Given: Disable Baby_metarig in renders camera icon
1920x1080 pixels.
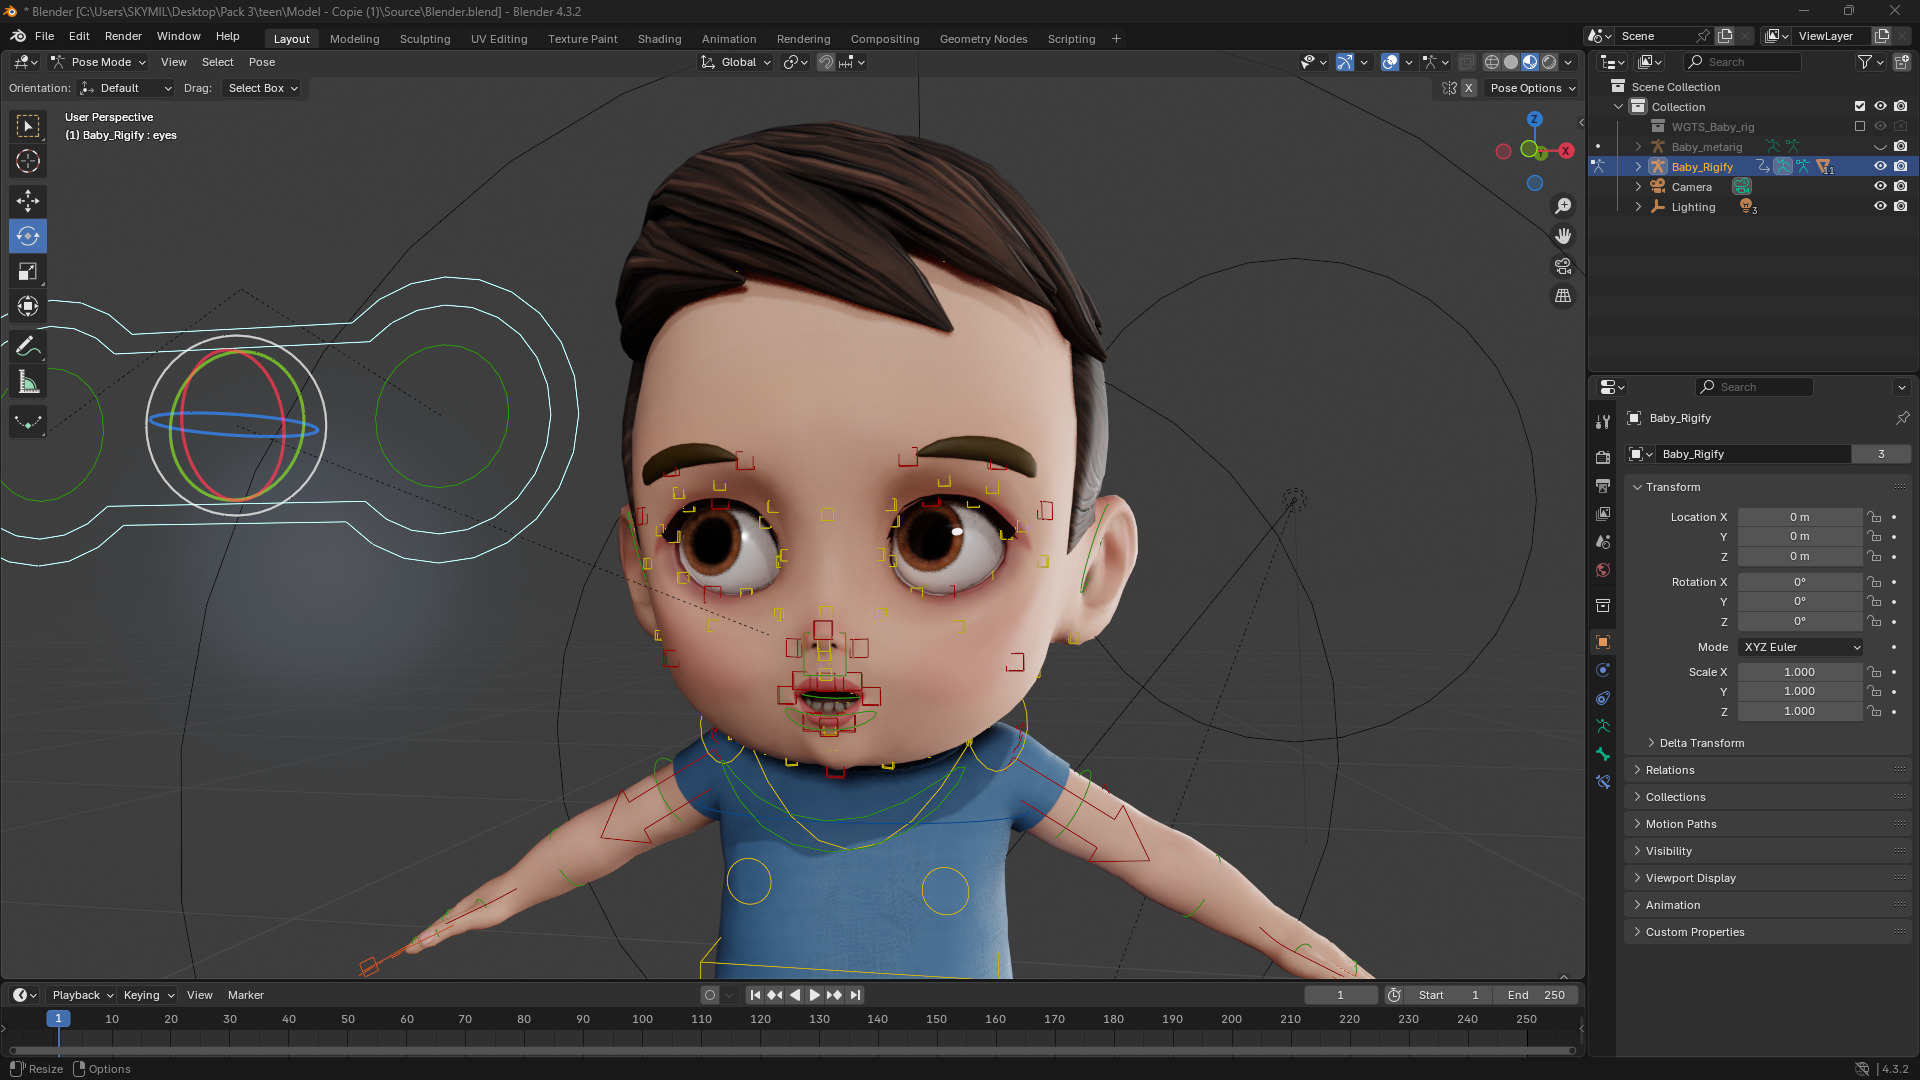Looking at the screenshot, I should [1901, 147].
